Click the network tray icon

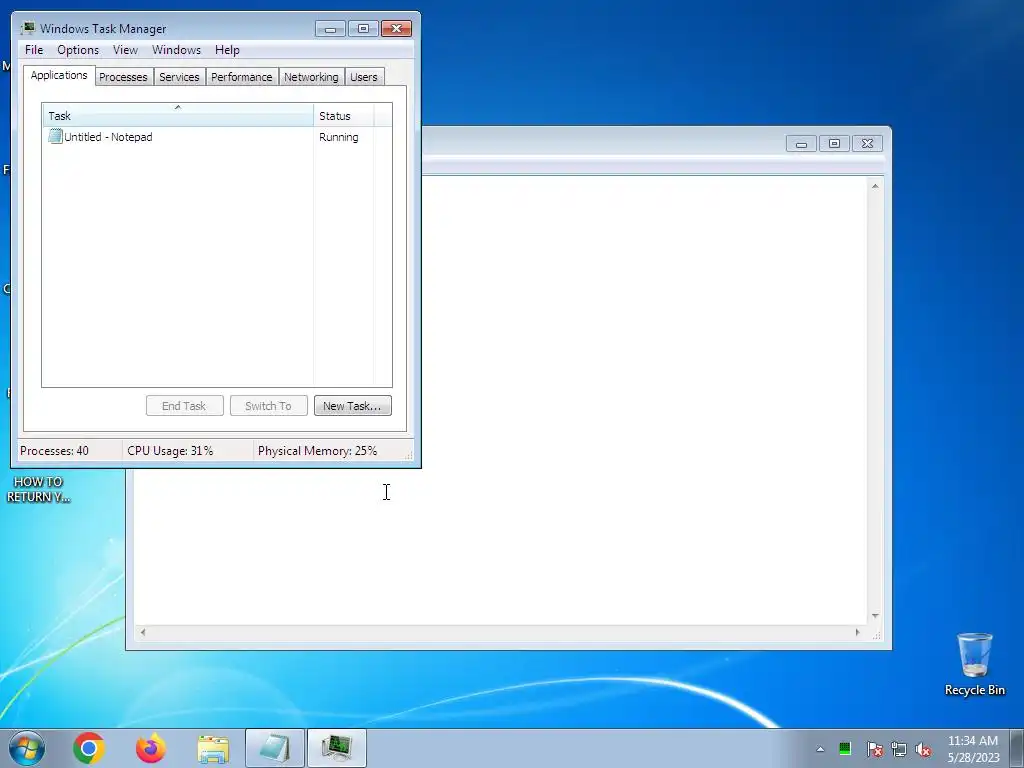pos(899,749)
